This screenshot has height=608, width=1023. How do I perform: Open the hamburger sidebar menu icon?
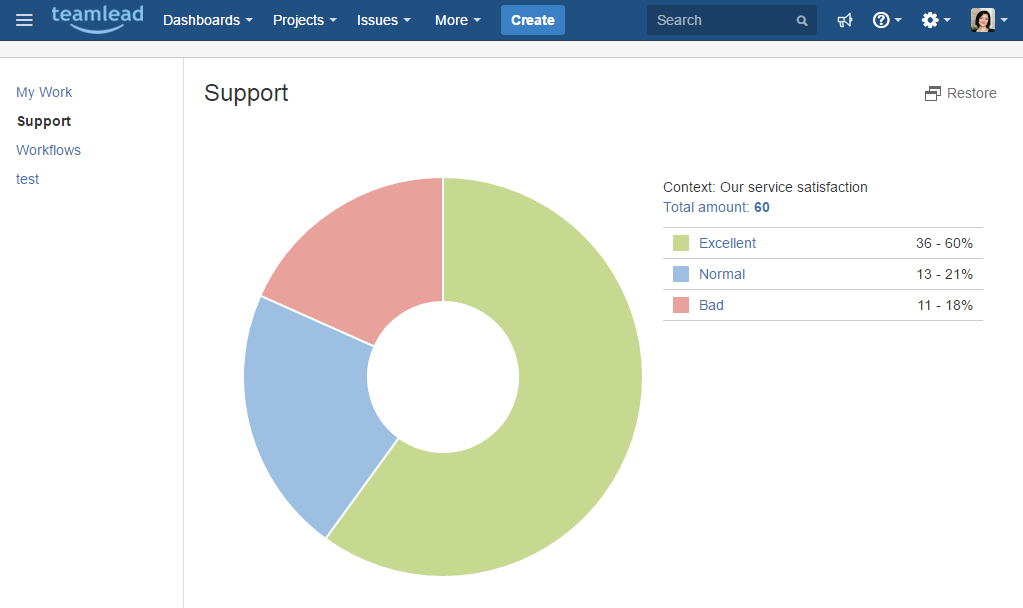[x=24, y=20]
